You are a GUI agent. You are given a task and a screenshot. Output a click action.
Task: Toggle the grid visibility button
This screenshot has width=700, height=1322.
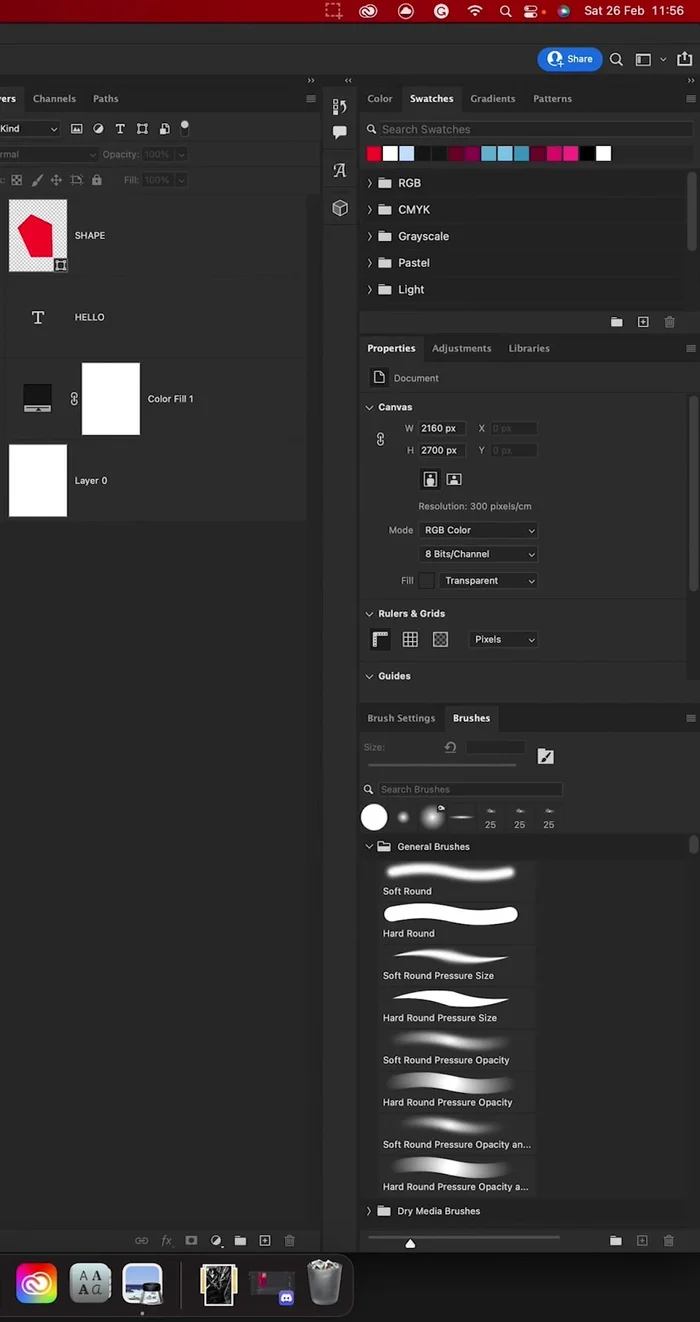(x=410, y=640)
